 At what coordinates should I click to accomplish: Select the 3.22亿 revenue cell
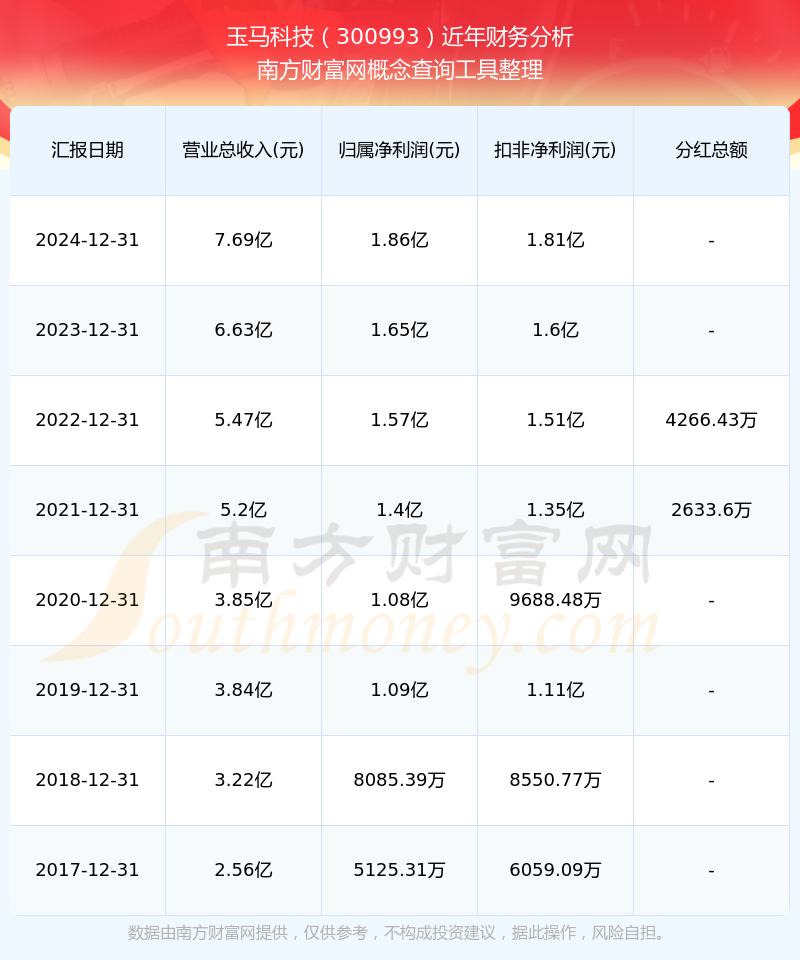click(x=244, y=780)
